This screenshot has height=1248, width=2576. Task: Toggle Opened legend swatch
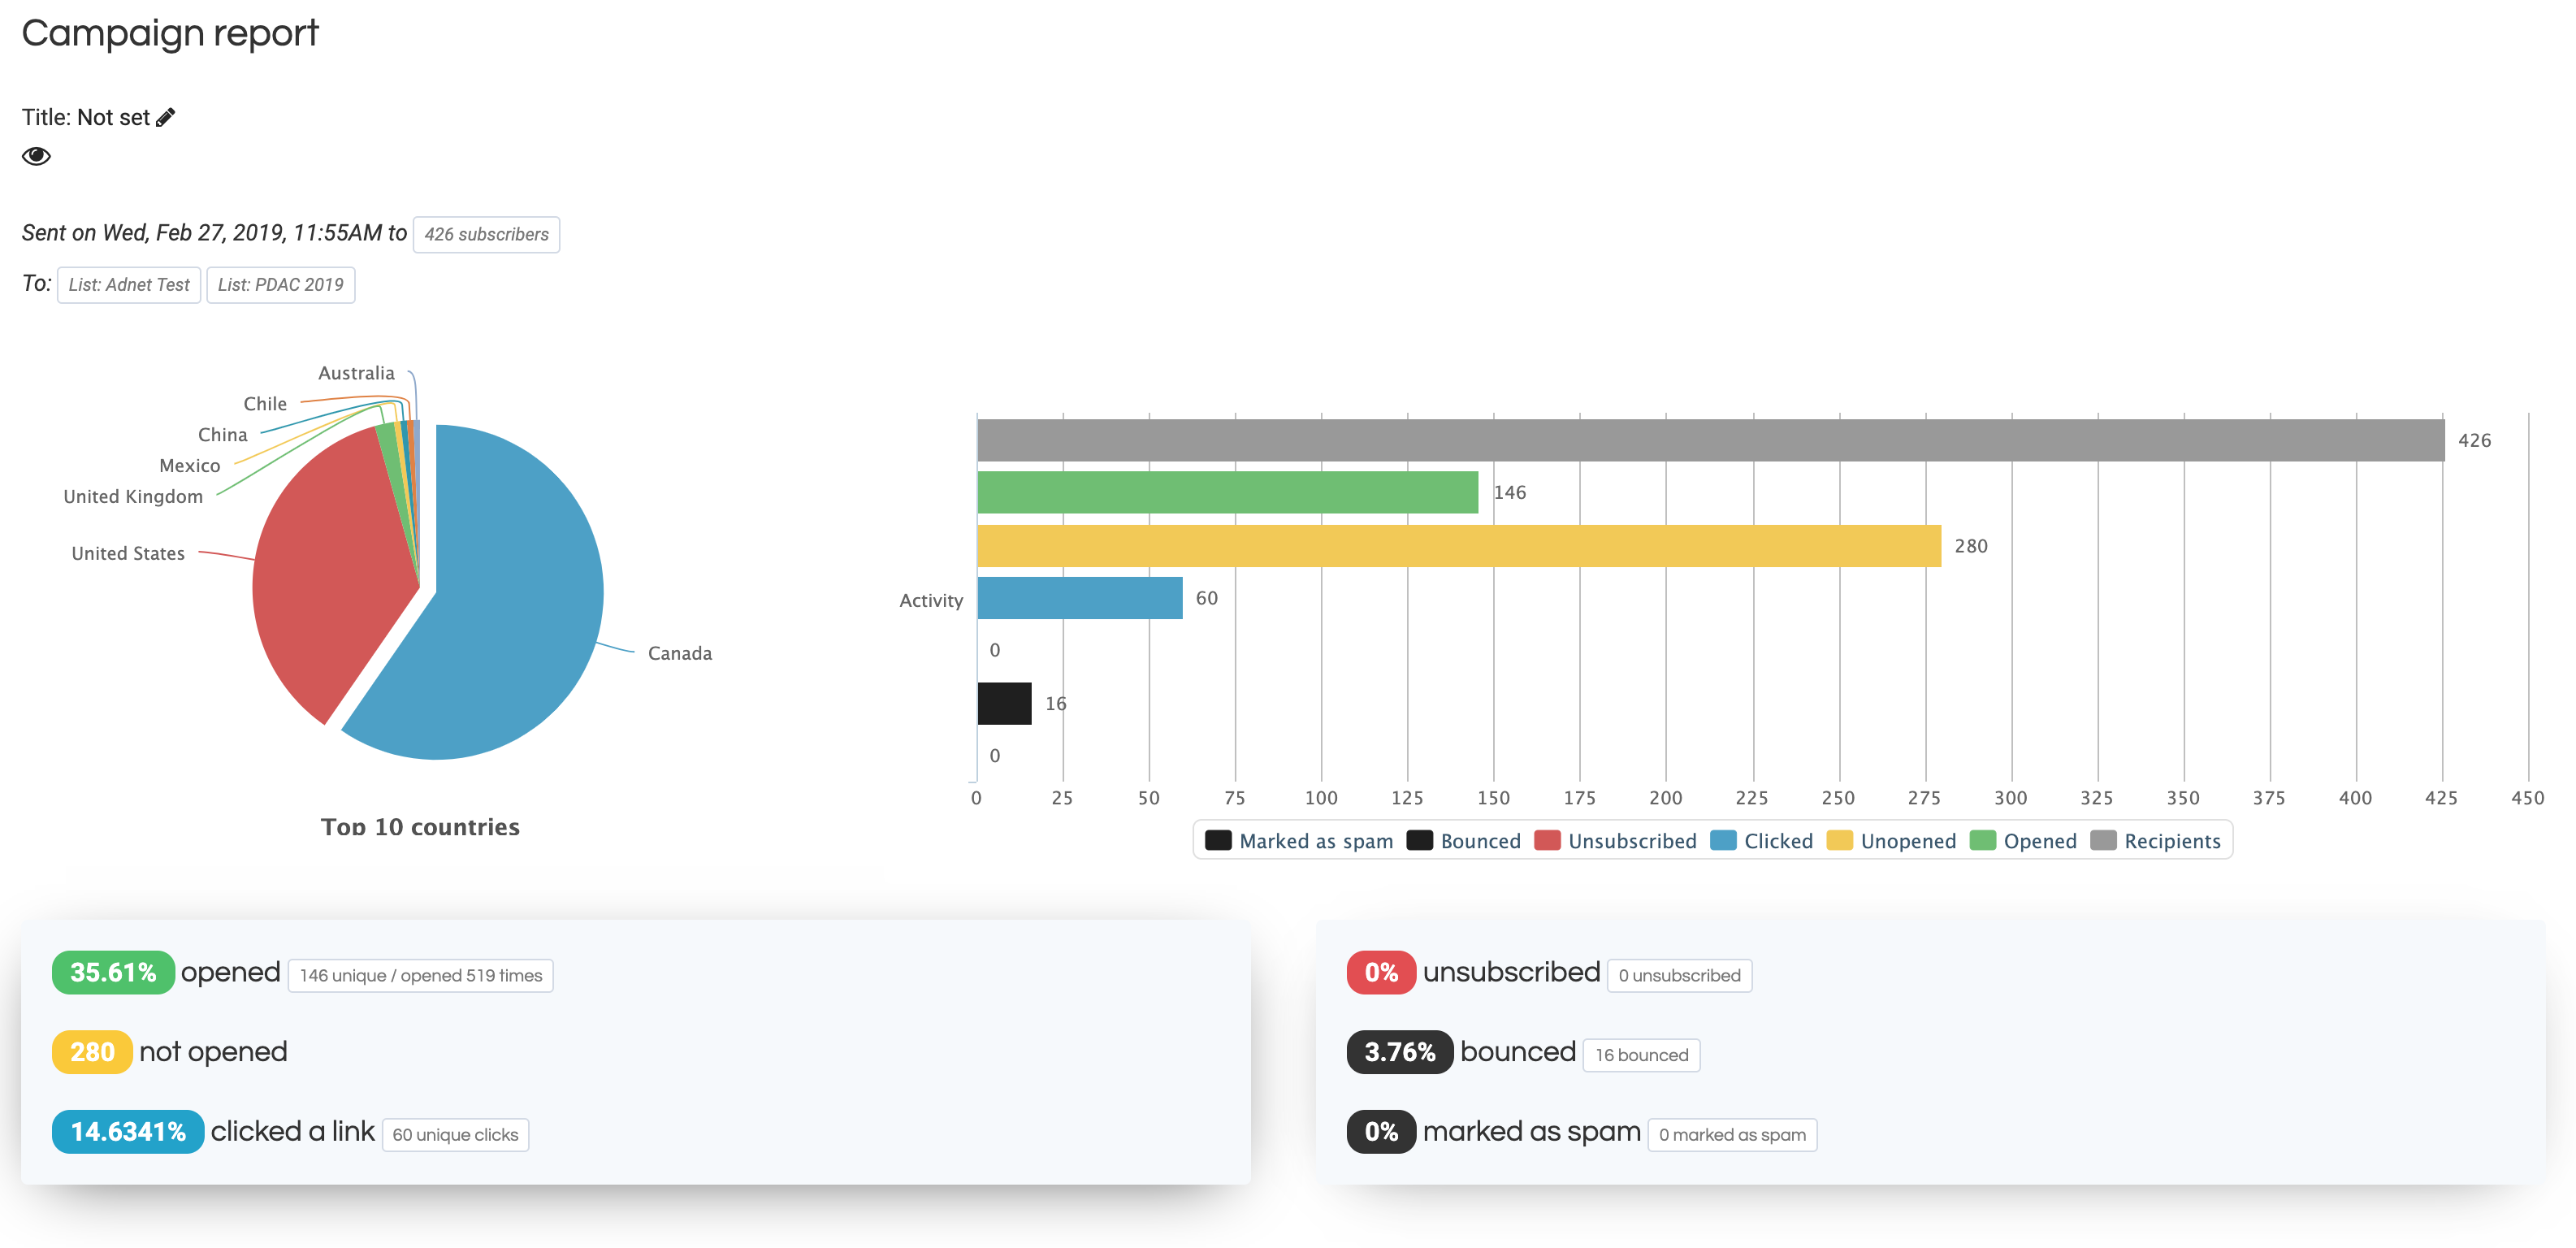[x=1982, y=840]
